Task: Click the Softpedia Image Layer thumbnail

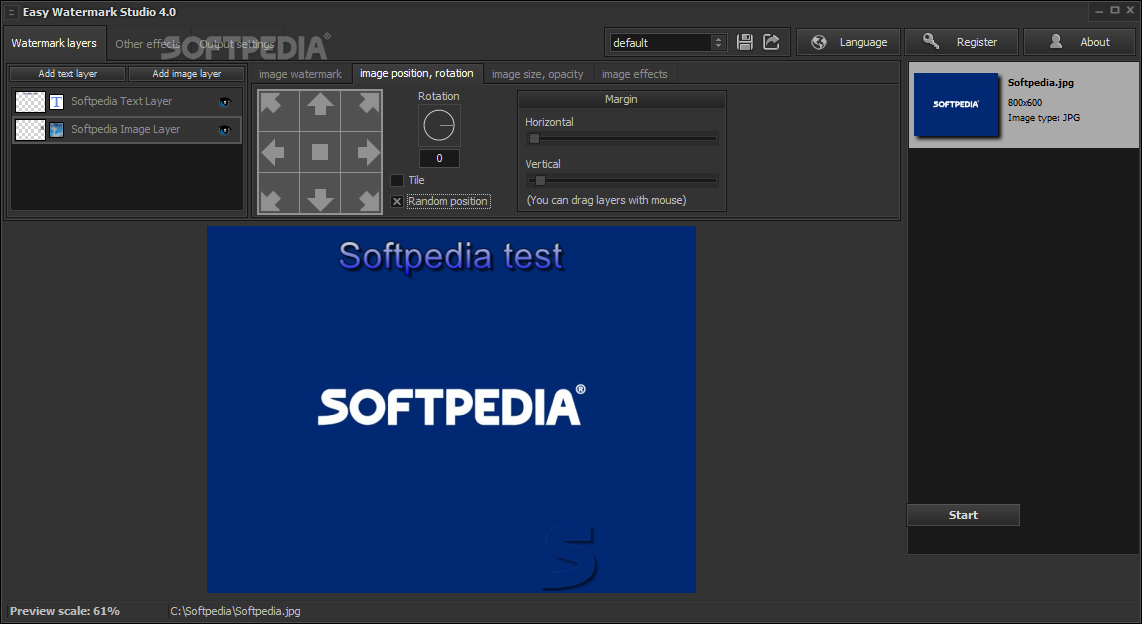Action: [x=31, y=130]
